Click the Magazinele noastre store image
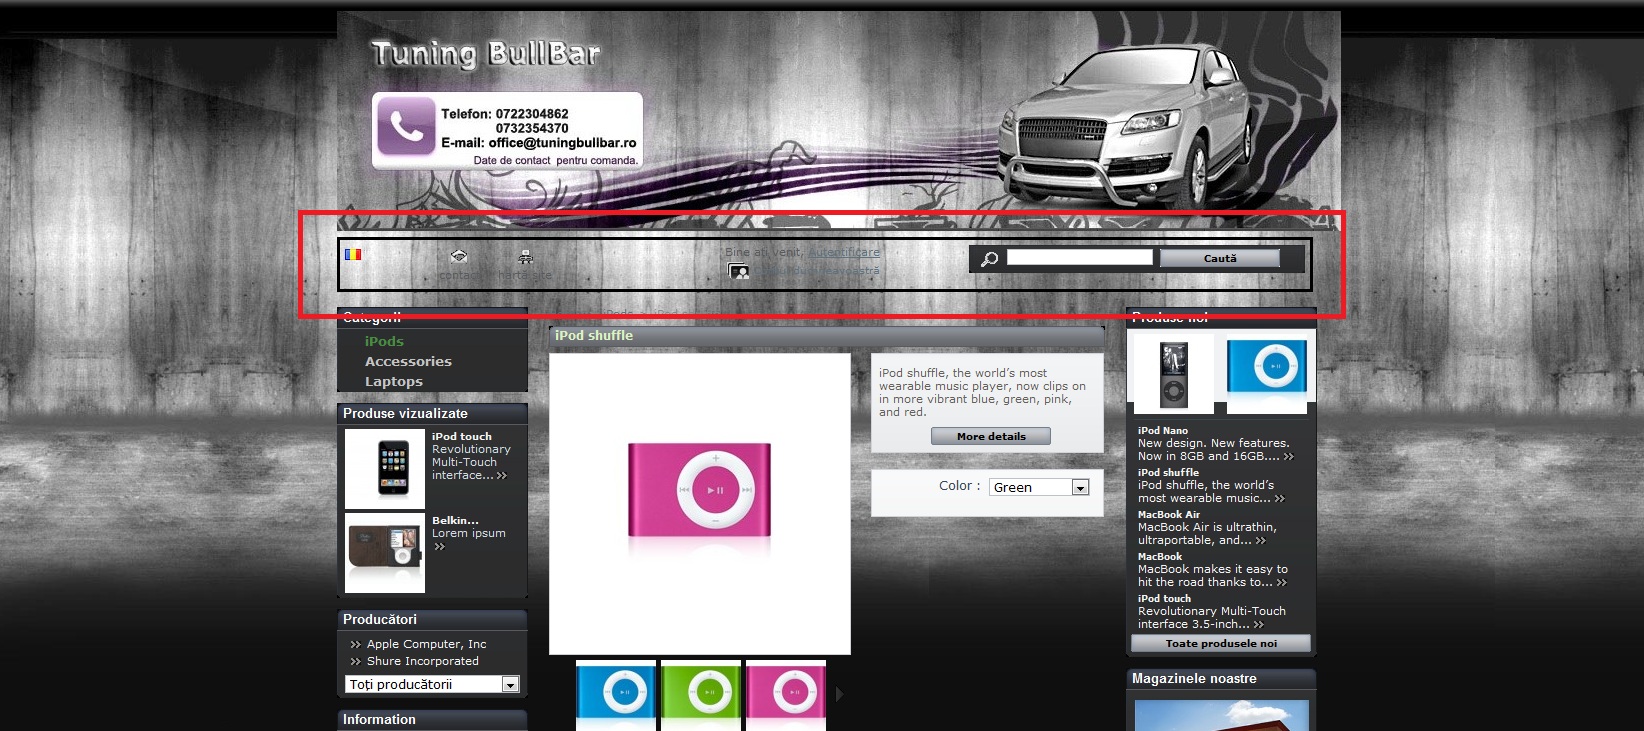 pyautogui.click(x=1221, y=715)
